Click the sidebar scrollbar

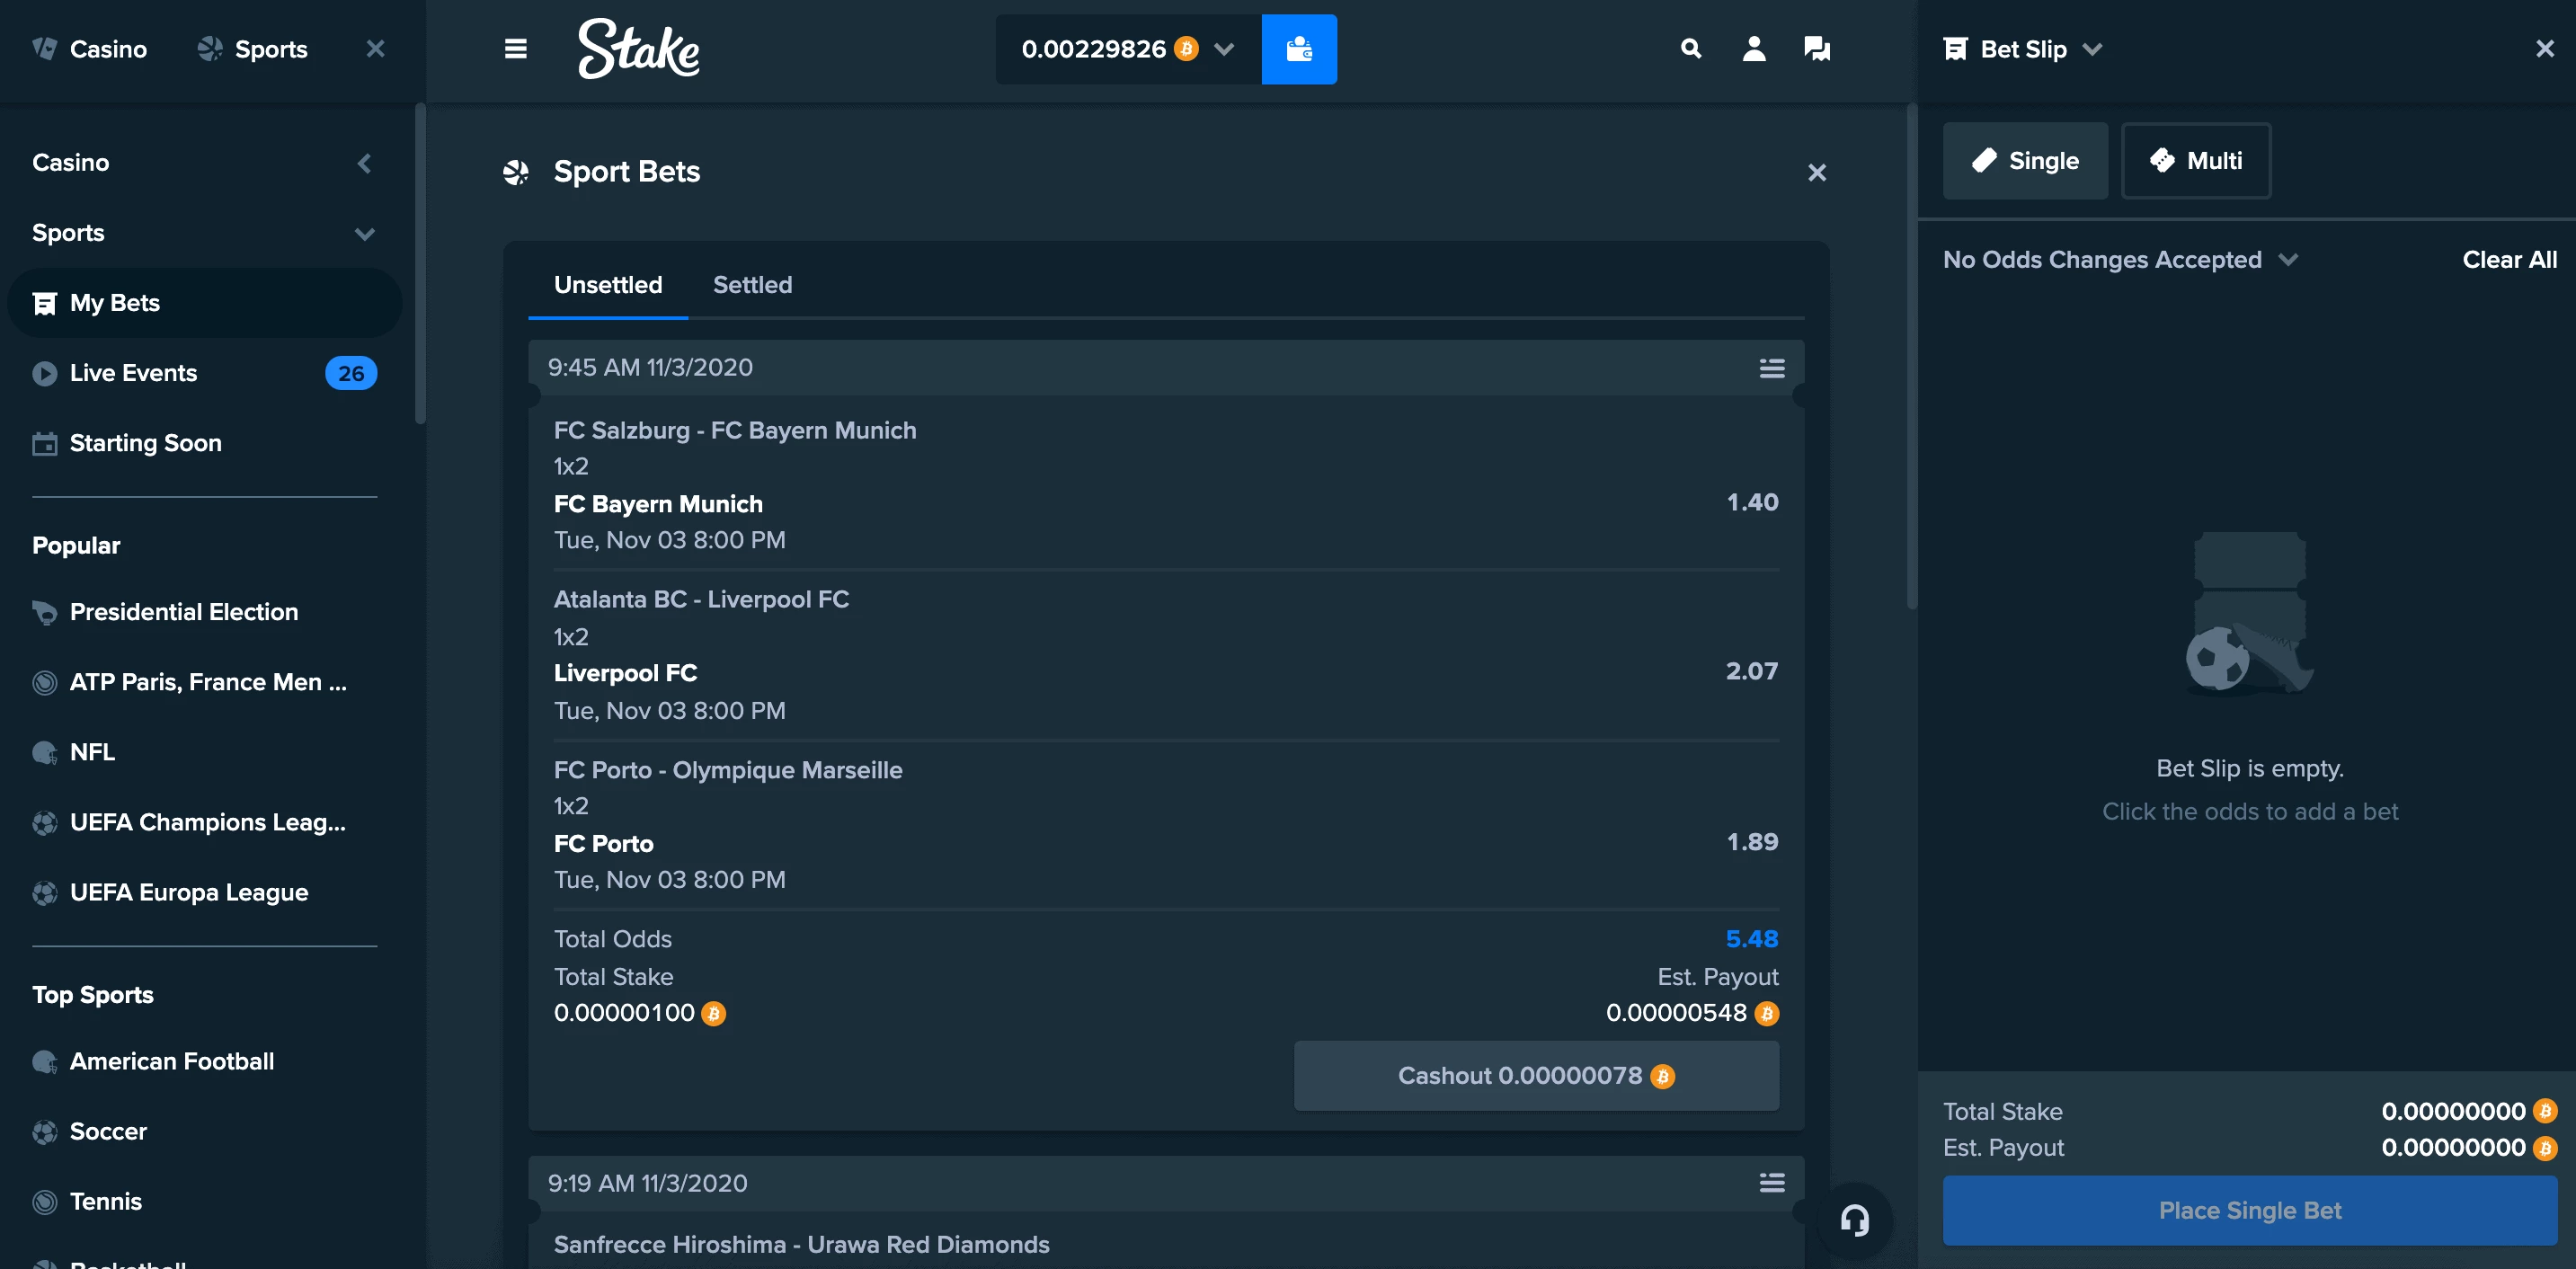[421, 264]
